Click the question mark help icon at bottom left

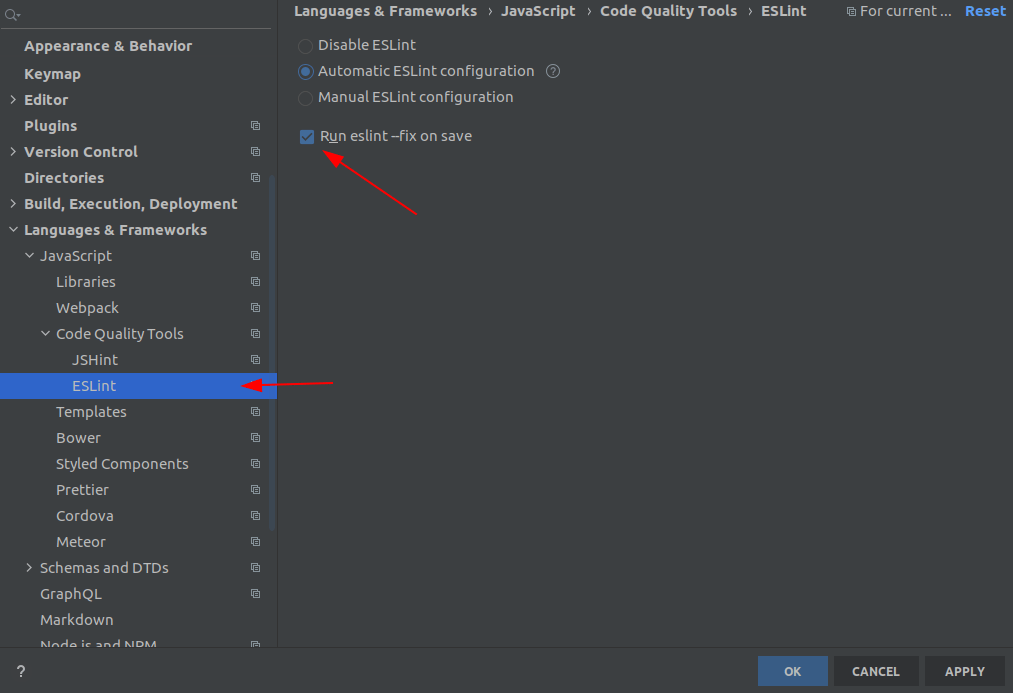coord(21,671)
